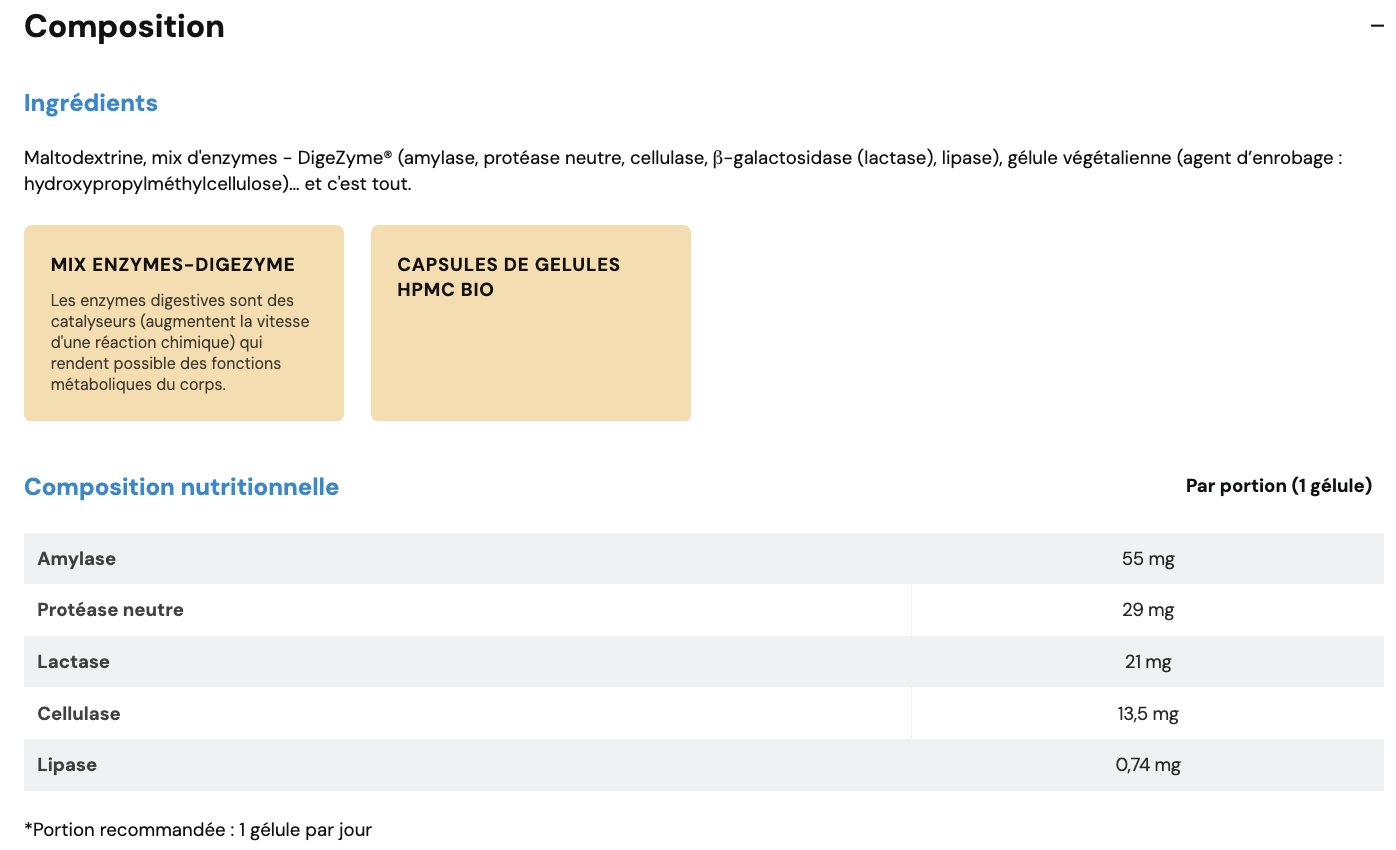1396x850 pixels.
Task: Click the Composition section heading
Action: [x=124, y=27]
